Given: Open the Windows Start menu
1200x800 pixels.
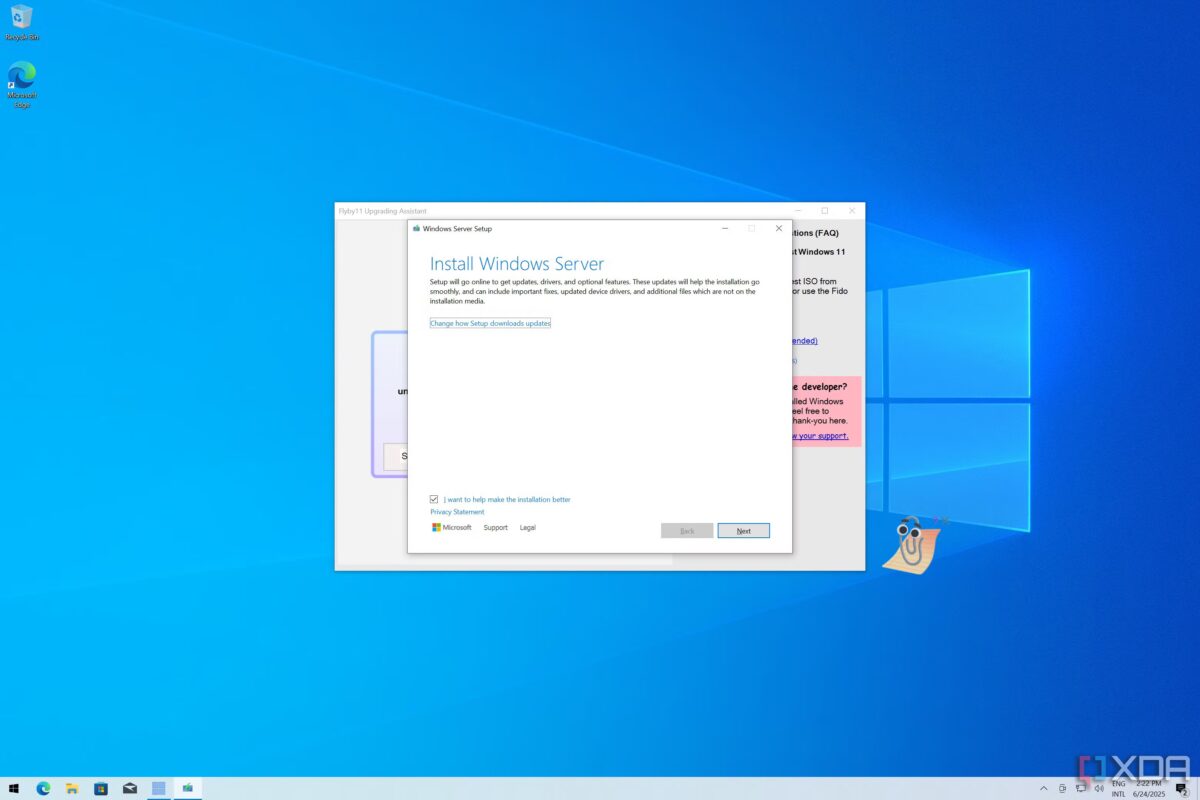Looking at the screenshot, I should tap(14, 788).
